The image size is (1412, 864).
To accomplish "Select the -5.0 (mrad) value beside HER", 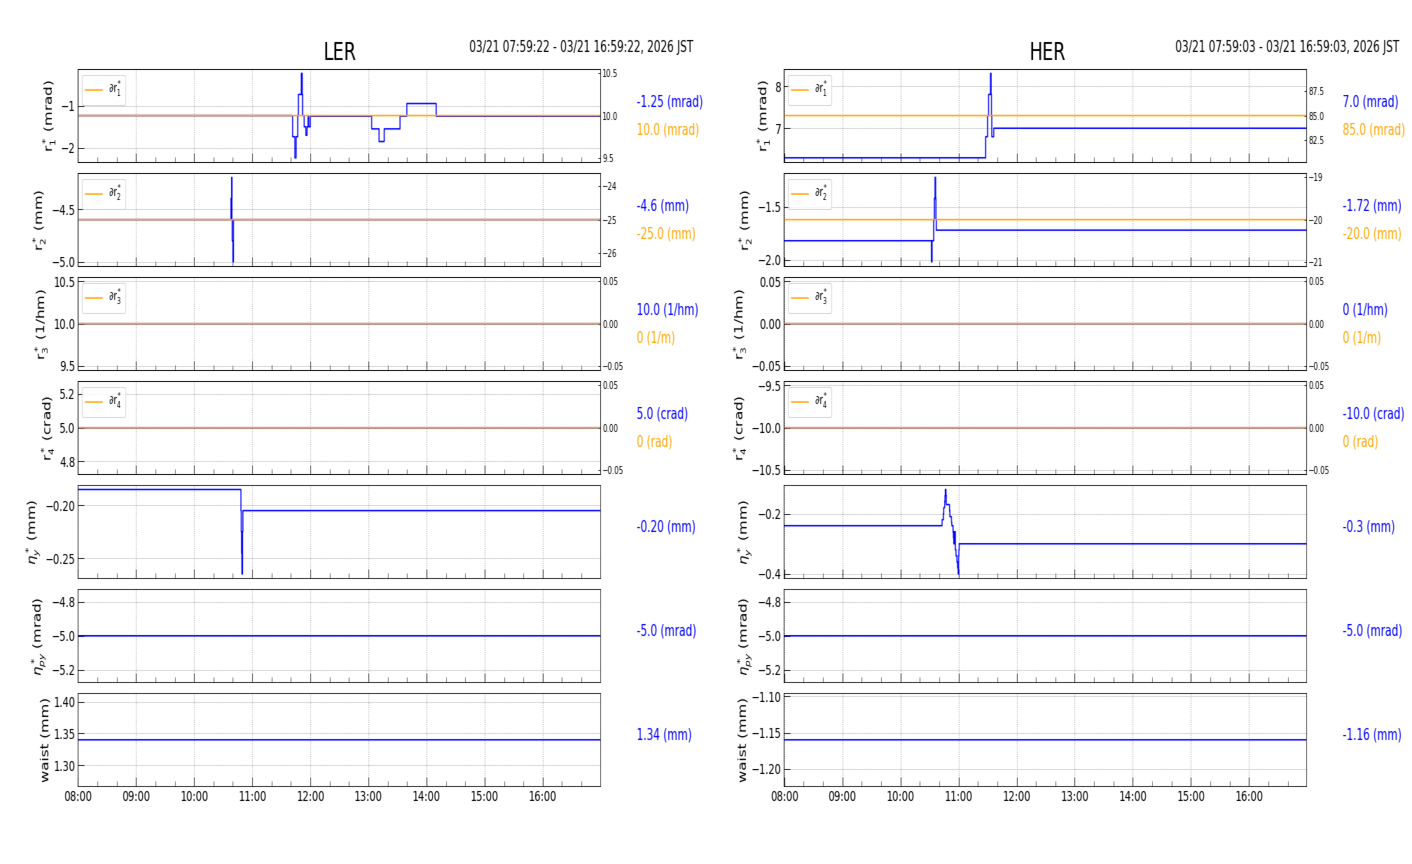I will tap(1372, 631).
